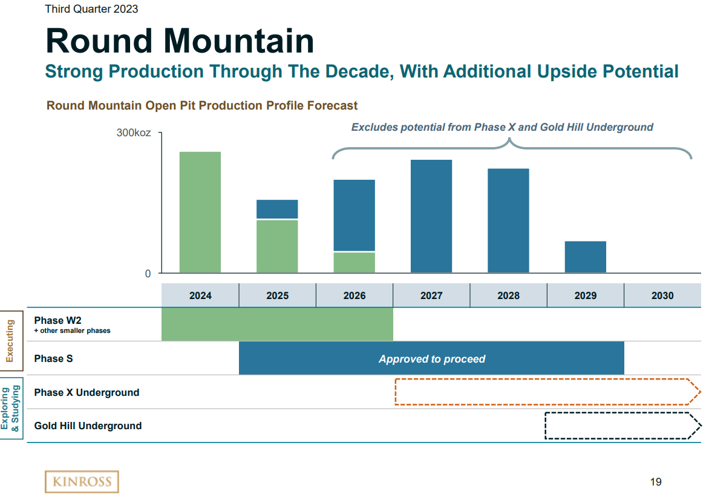Click the page number 19
The height and width of the screenshot is (500, 709).
tap(656, 482)
